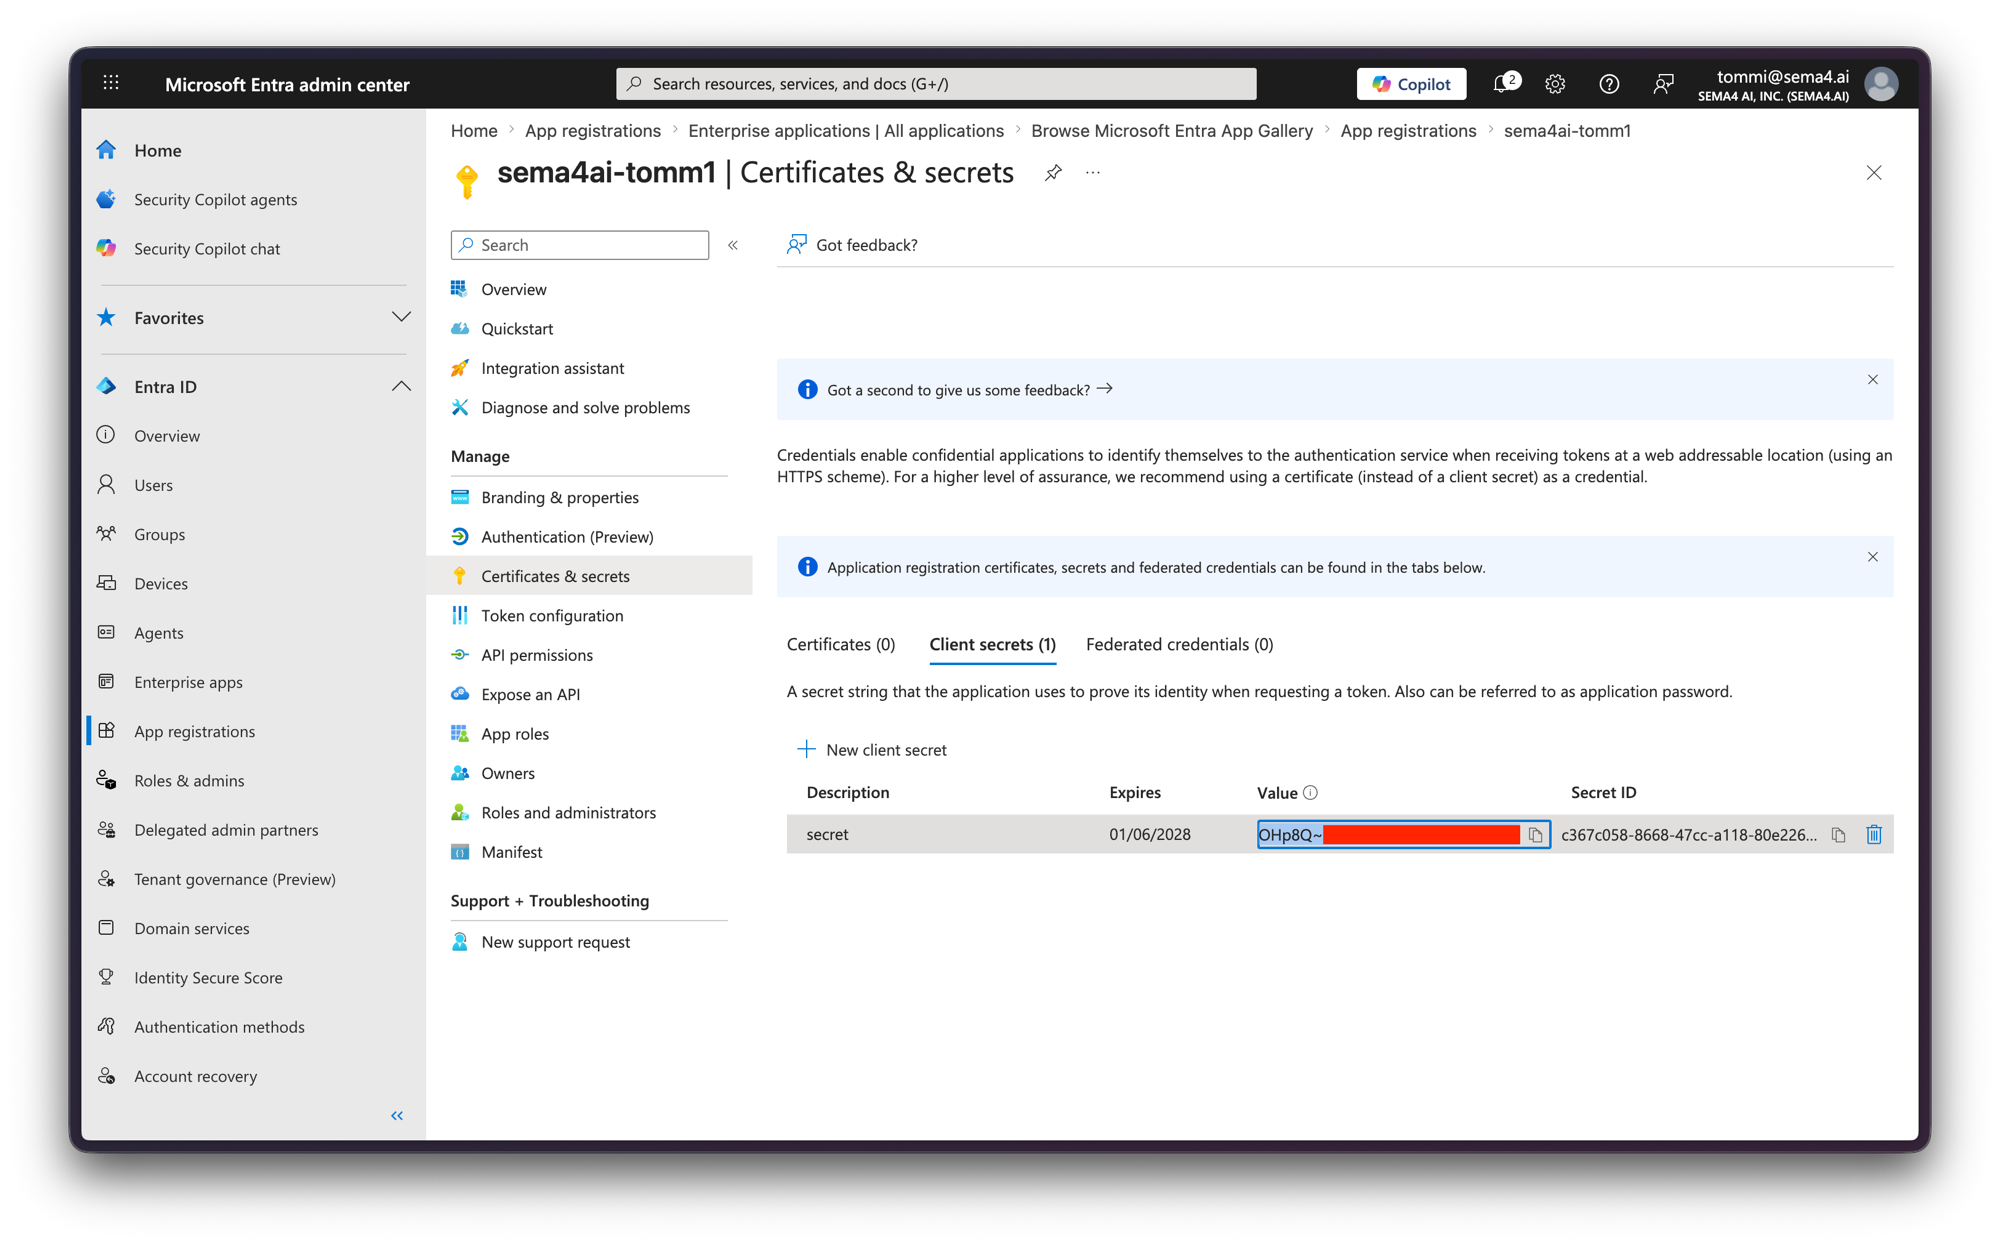Click the top bar feedback icon
Viewport: 2000px width, 1244px height.
coord(1663,84)
